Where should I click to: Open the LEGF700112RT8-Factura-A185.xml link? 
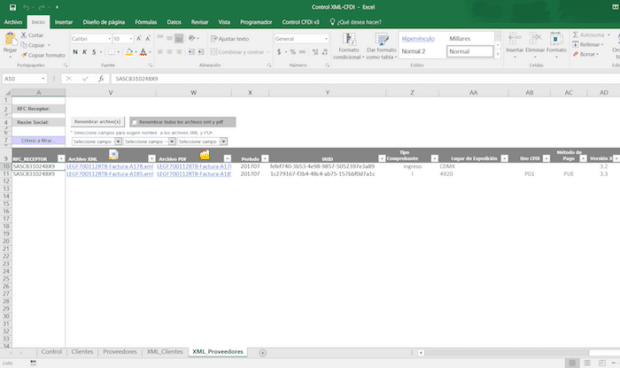[110, 174]
